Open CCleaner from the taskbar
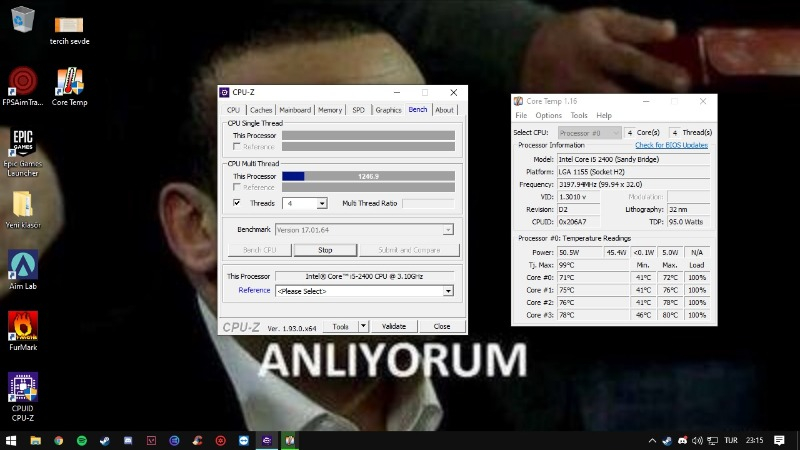The width and height of the screenshot is (800, 450). point(197,440)
